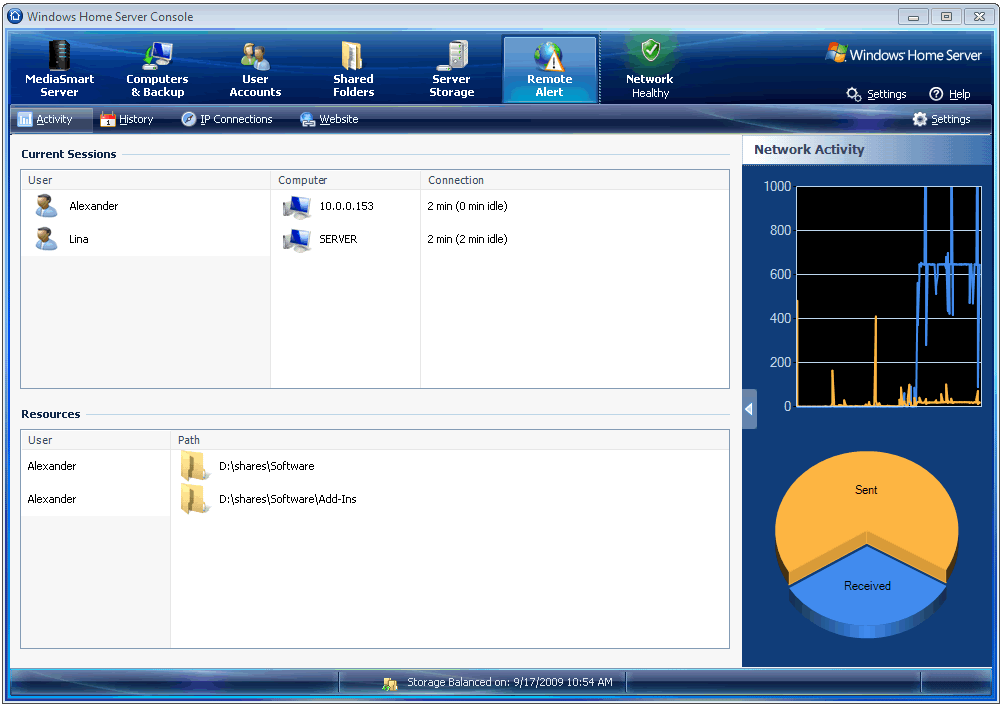
Task: Open the MediaSmart Server tab
Action: coord(59,69)
